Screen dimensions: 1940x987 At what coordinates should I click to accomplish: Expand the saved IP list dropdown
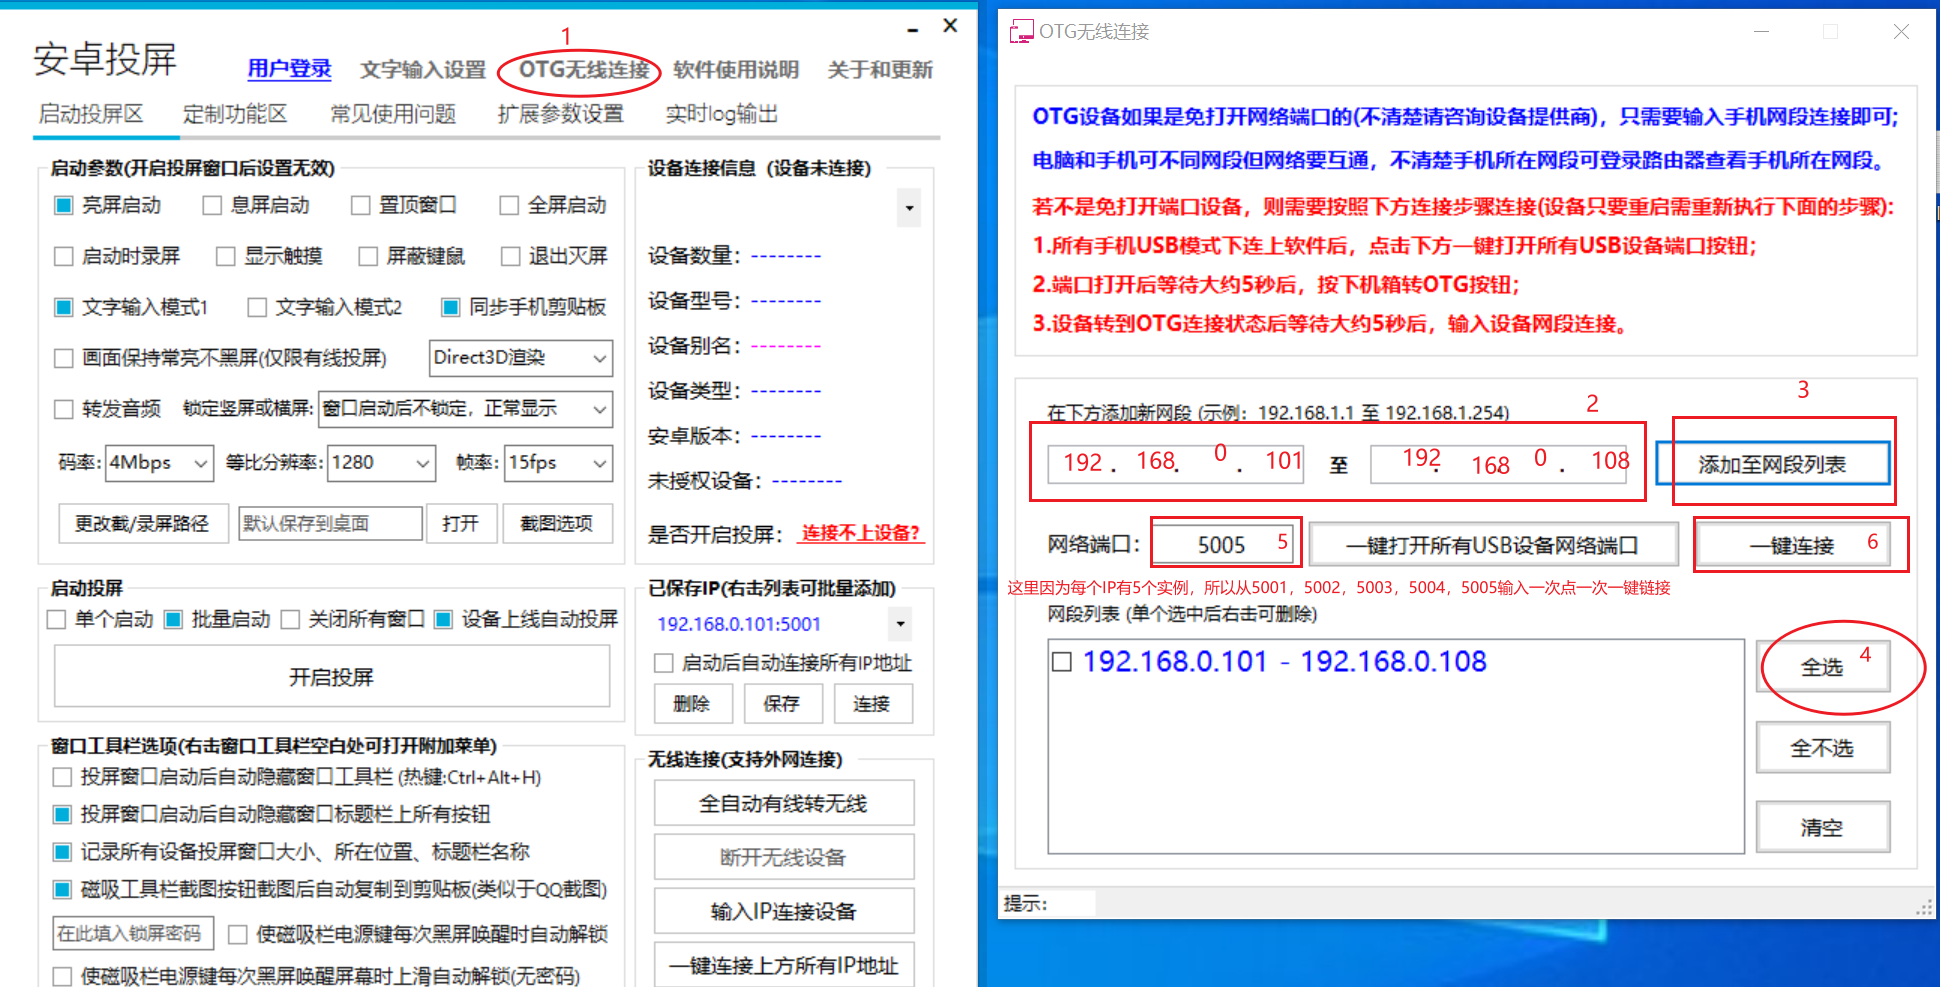(899, 624)
